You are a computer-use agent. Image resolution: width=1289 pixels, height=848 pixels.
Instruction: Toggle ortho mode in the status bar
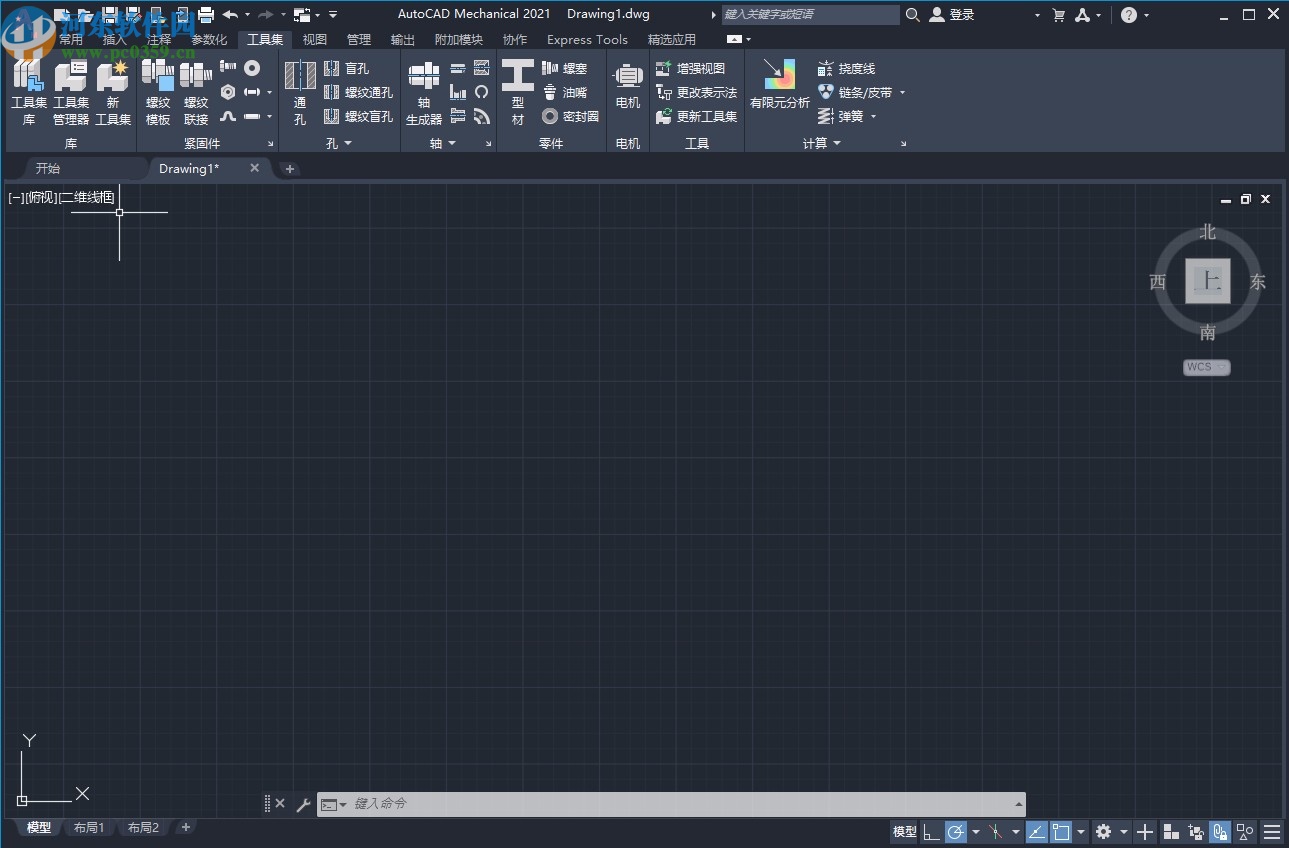click(931, 831)
